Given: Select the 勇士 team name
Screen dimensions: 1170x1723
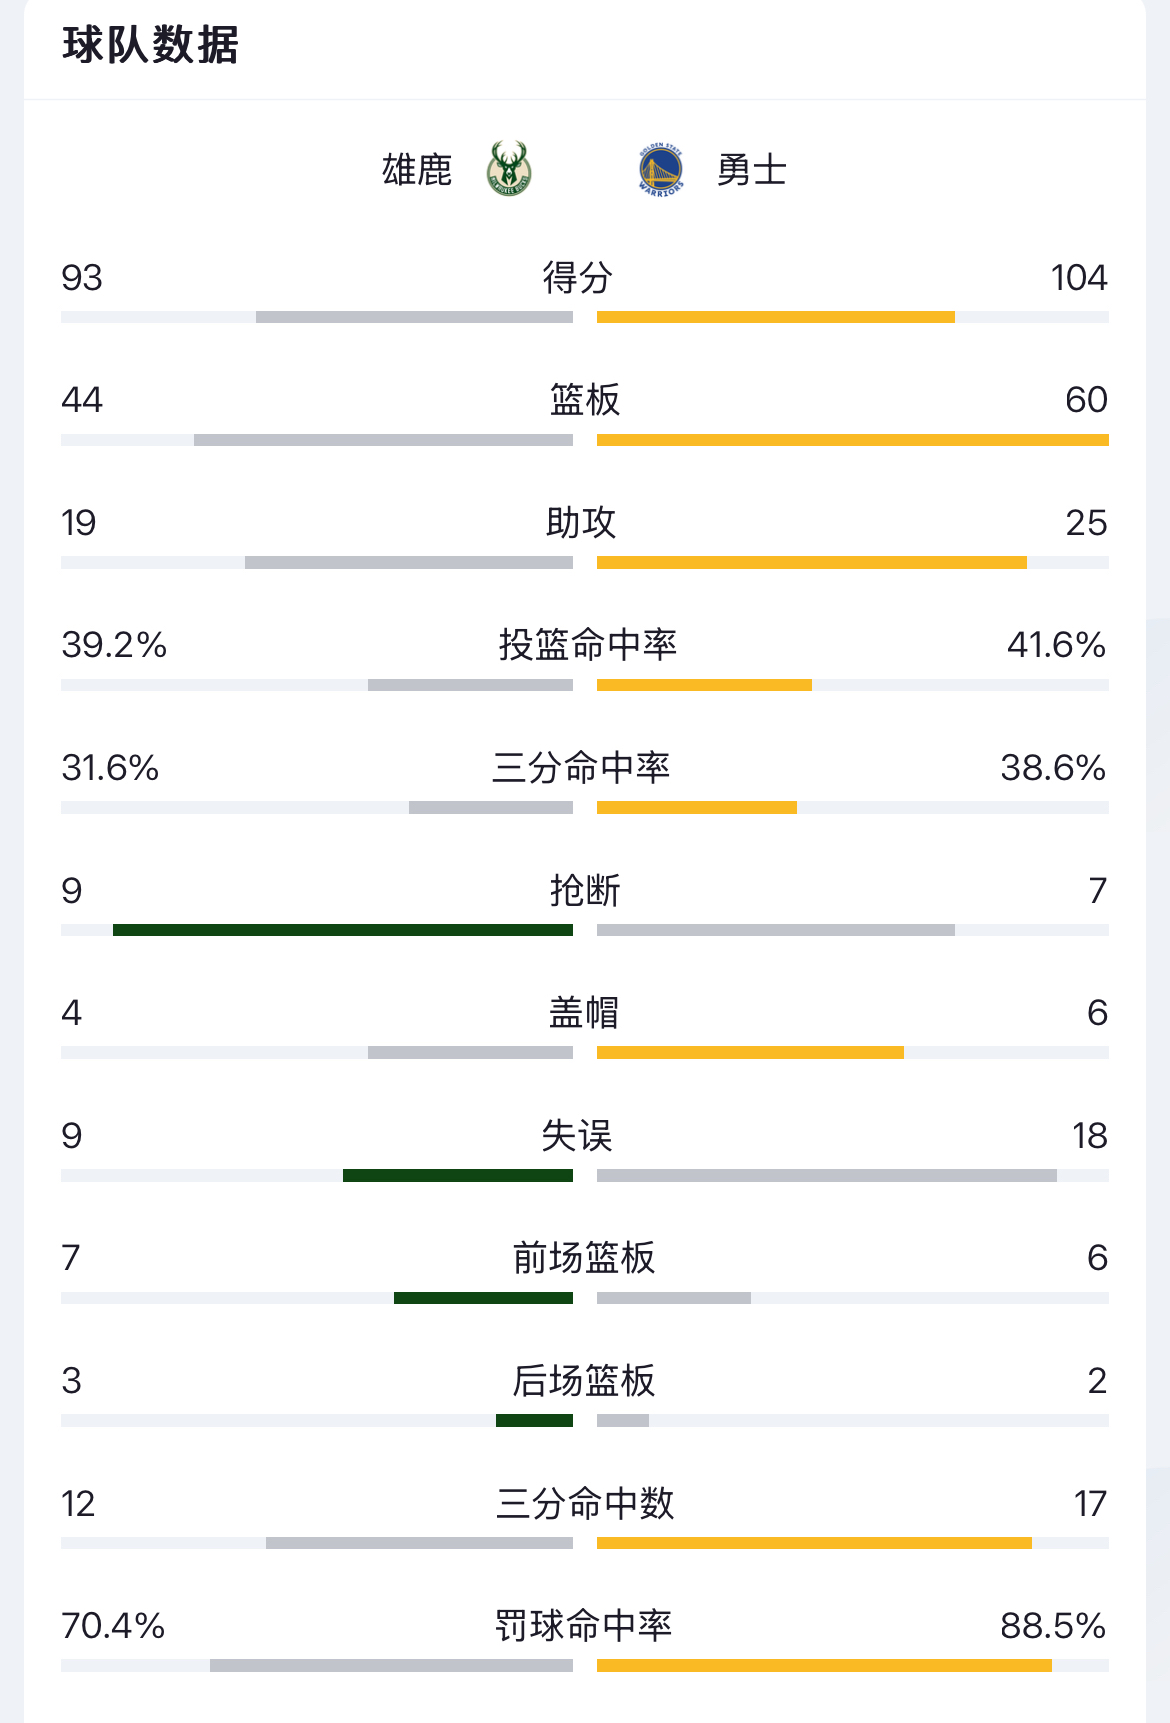Looking at the screenshot, I should click(751, 170).
